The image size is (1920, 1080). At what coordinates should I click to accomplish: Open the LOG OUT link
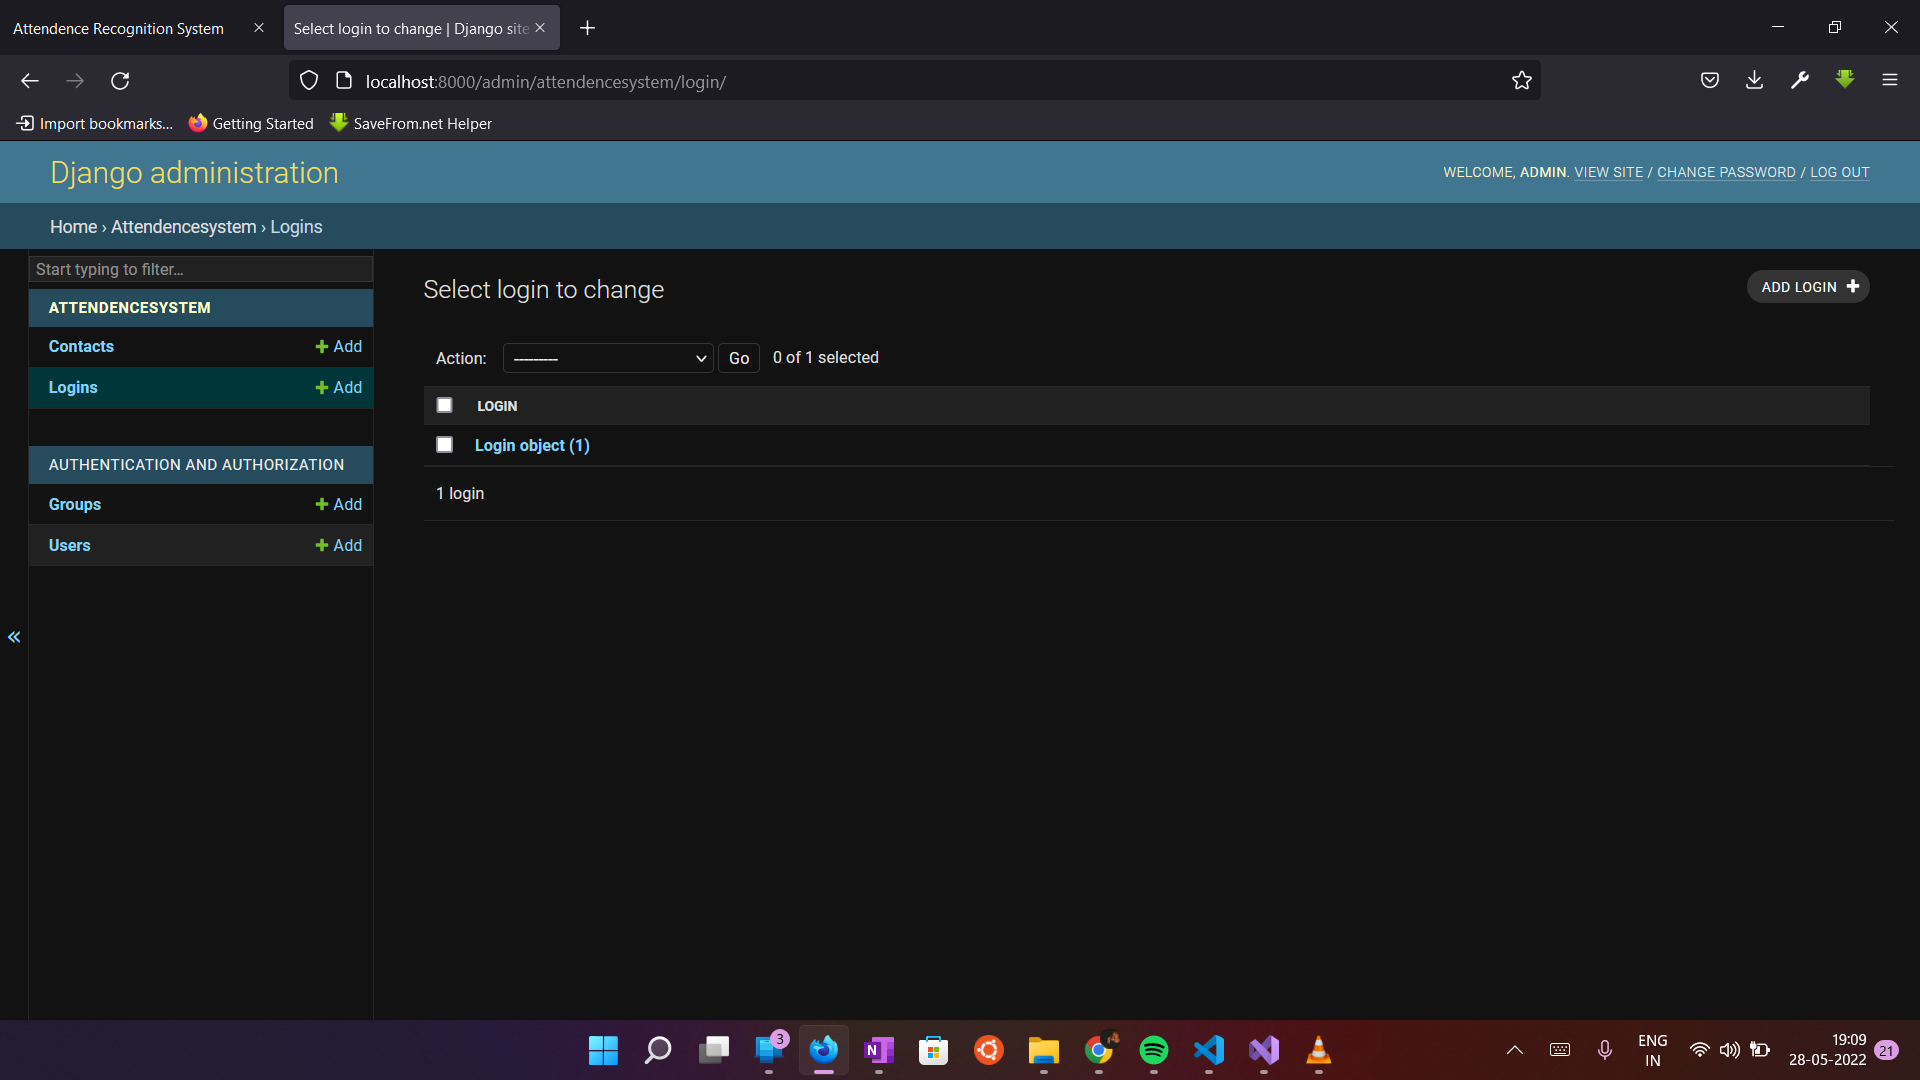pyautogui.click(x=1839, y=172)
